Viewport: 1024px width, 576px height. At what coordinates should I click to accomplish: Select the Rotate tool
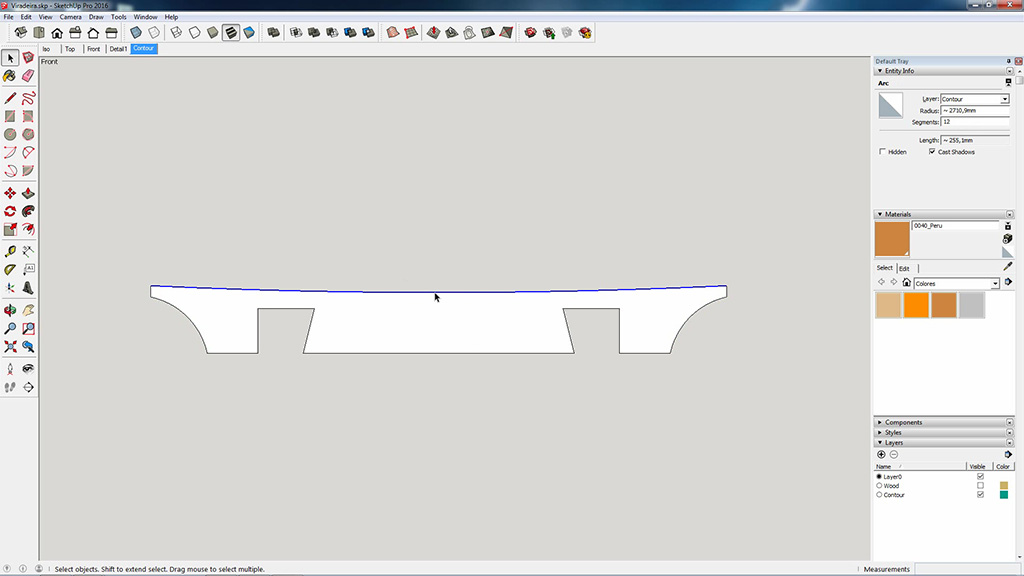pyautogui.click(x=10, y=212)
